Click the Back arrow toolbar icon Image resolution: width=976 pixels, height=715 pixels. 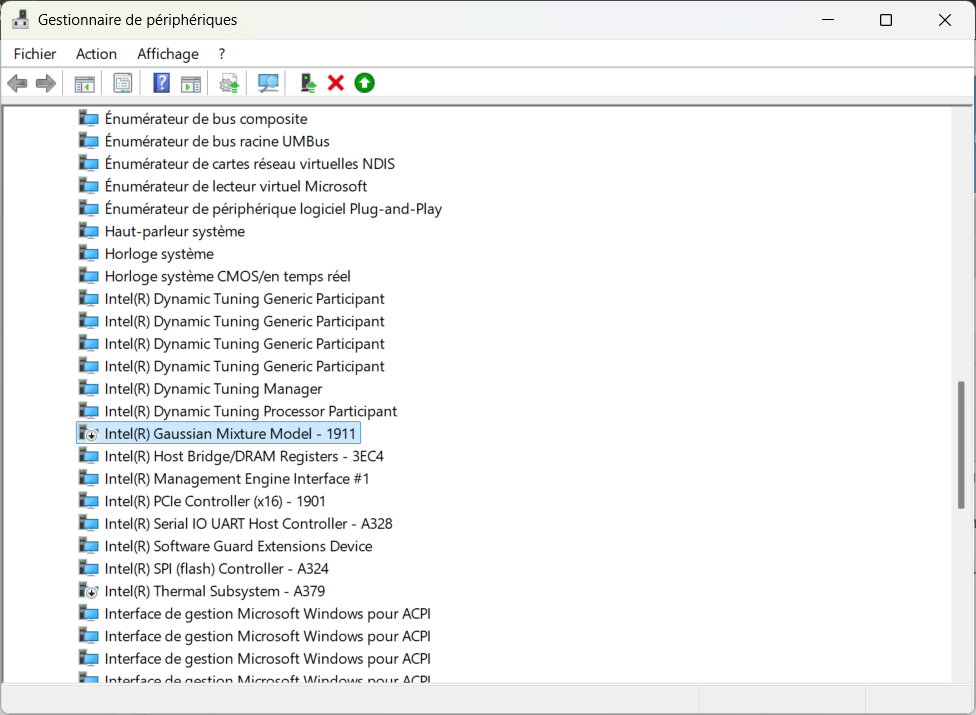pos(17,83)
